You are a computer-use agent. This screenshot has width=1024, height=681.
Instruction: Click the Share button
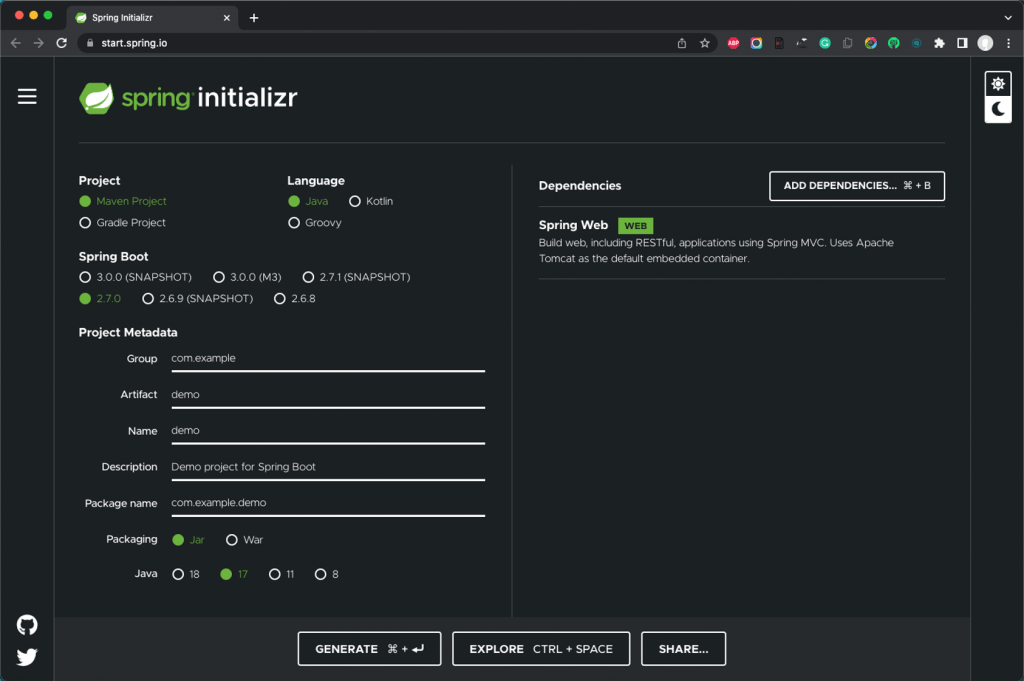683,649
